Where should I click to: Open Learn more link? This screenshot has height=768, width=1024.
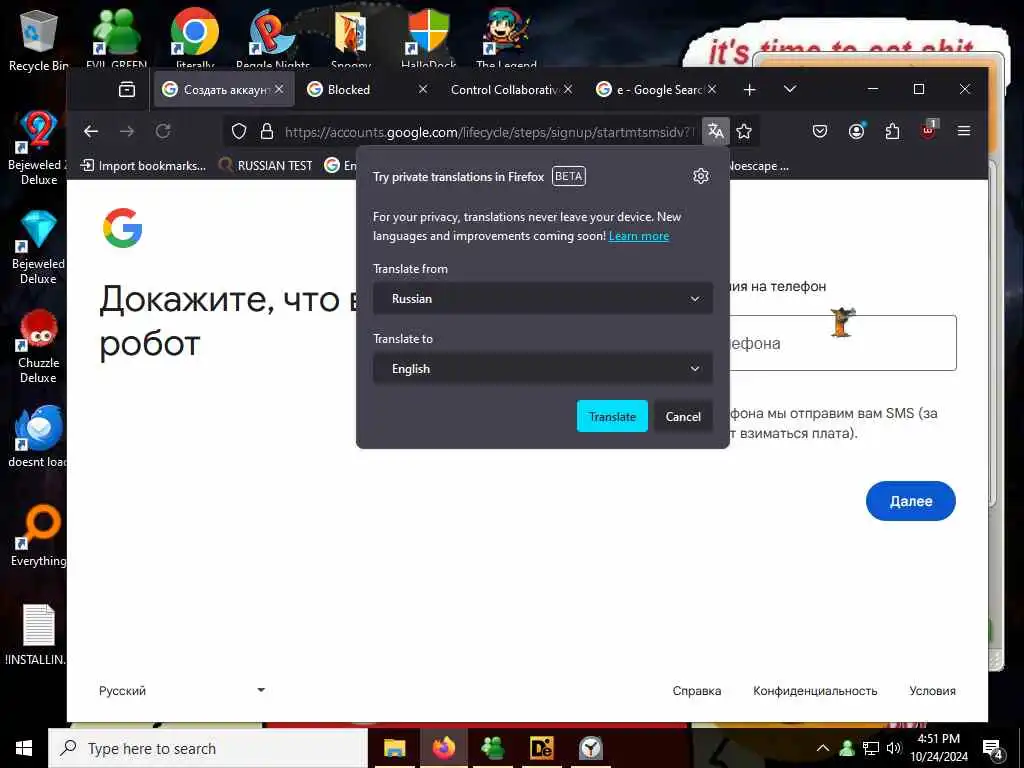[x=639, y=236]
